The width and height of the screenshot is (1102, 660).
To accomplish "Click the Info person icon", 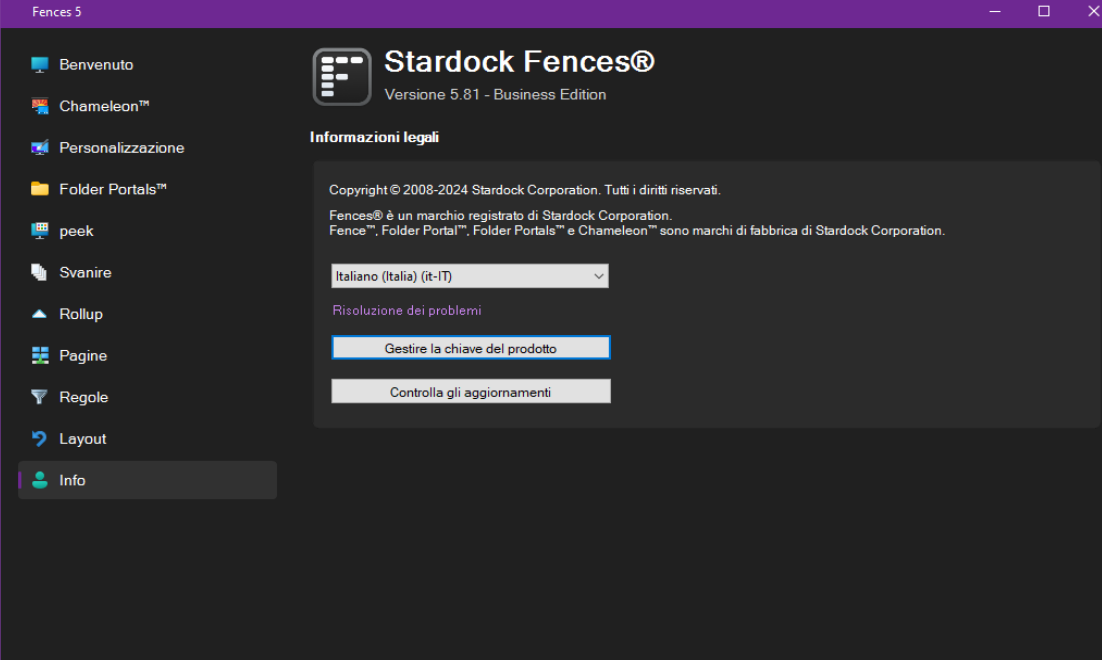I will (x=40, y=480).
